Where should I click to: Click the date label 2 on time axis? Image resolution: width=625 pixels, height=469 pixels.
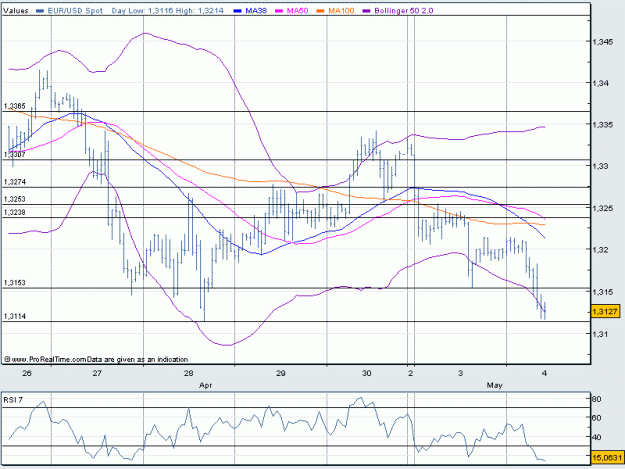tap(411, 373)
